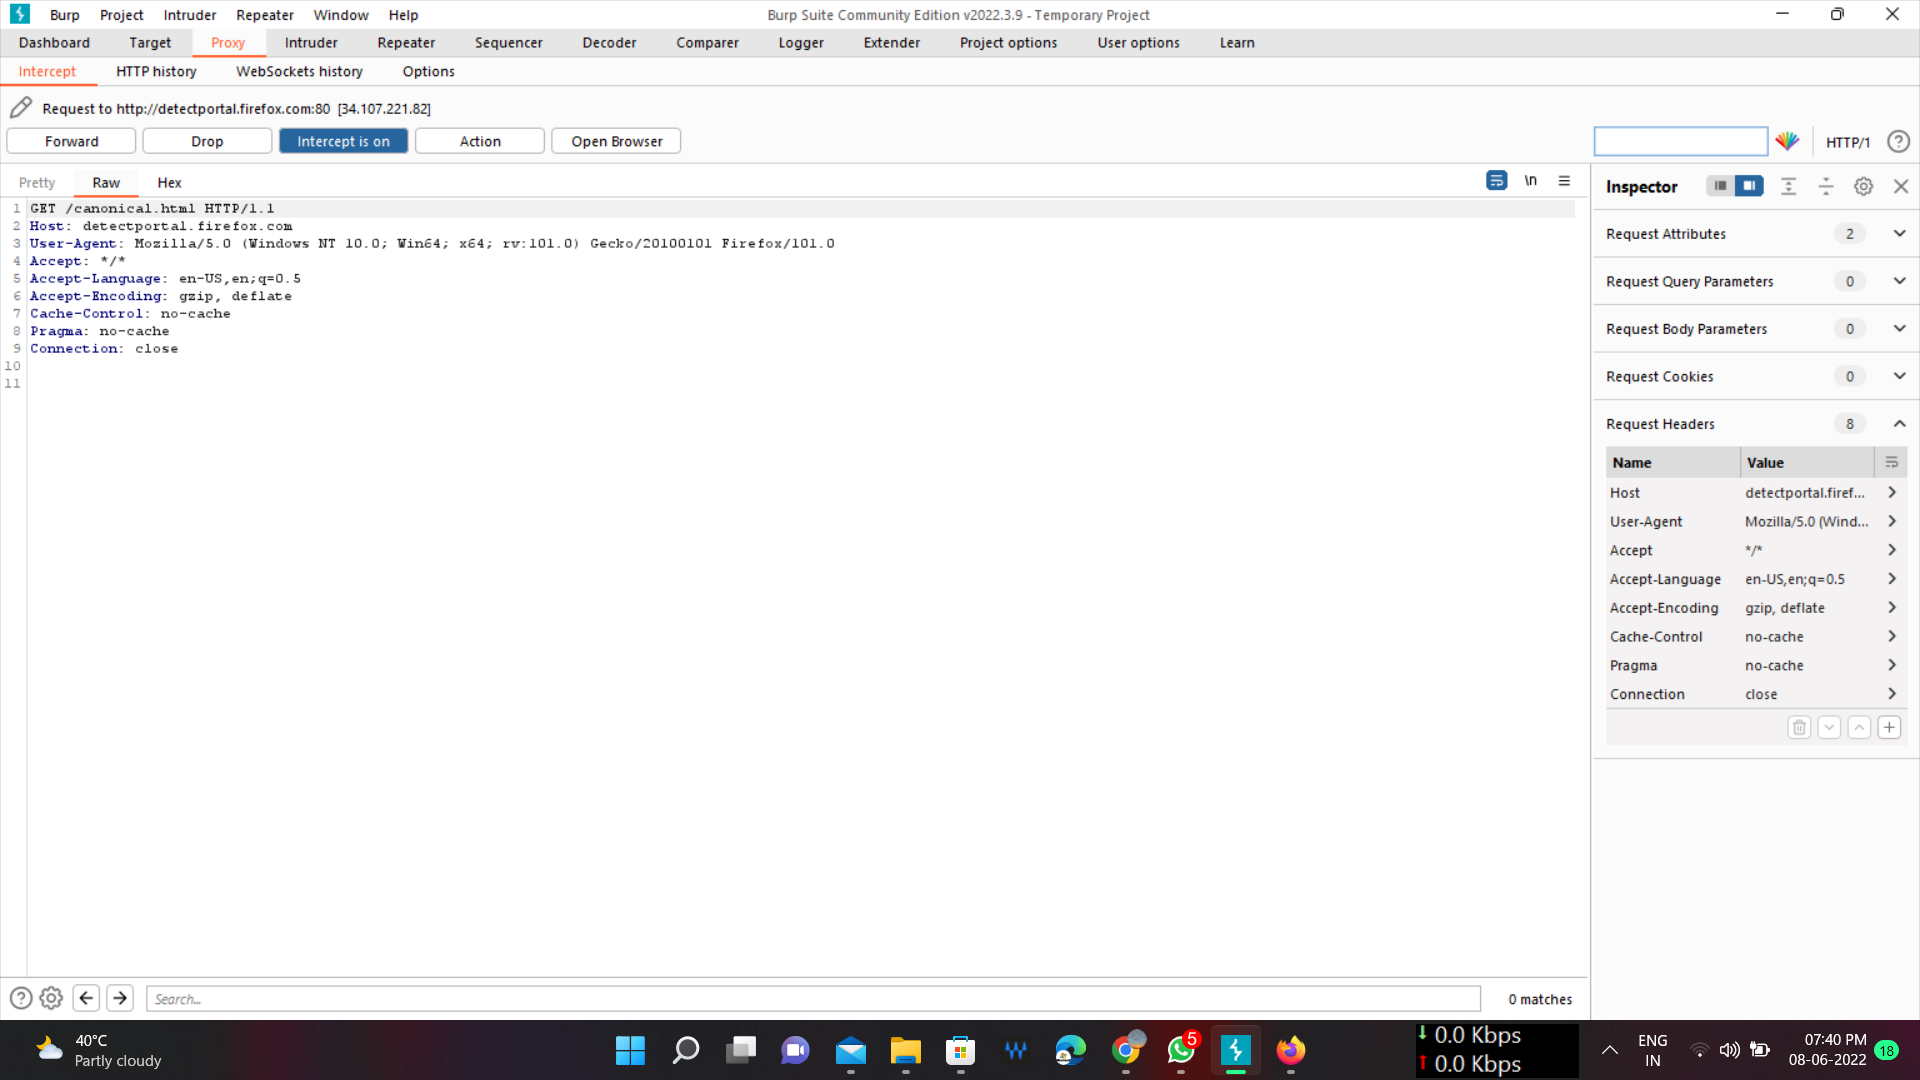Forward the intercepted request

[71, 141]
